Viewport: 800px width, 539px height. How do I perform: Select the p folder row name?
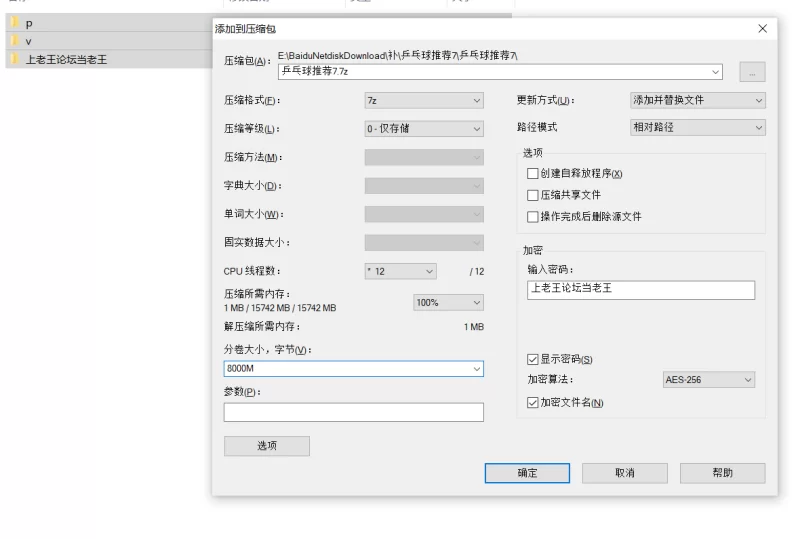pyautogui.click(x=29, y=23)
